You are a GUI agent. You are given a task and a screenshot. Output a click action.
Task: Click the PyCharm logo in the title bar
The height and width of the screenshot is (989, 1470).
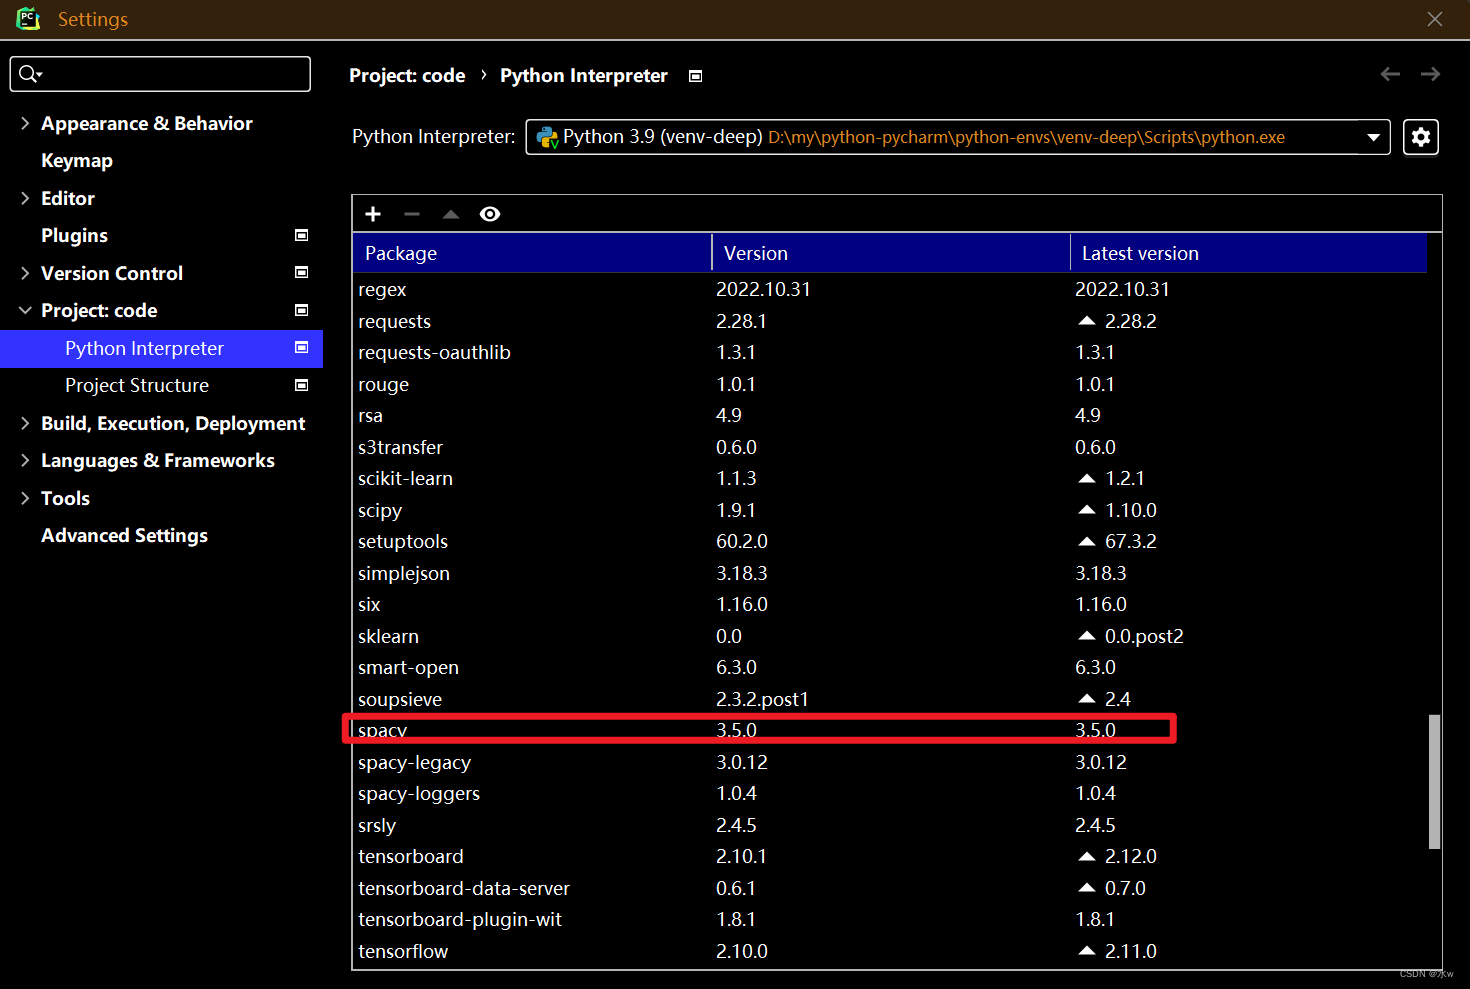(27, 18)
